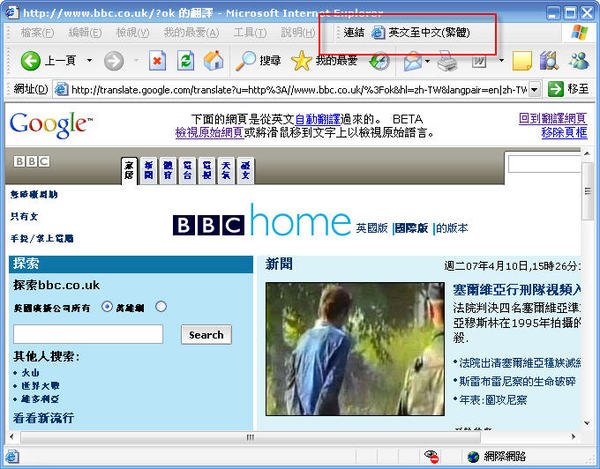Click the 回到翻譯網頁 link
This screenshot has width=600, height=469.
[553, 119]
